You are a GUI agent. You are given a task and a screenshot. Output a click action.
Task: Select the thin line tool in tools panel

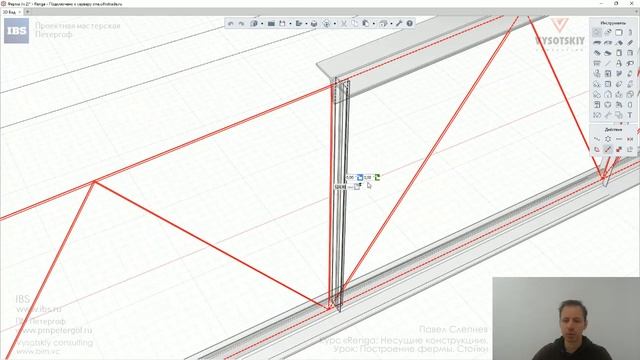608,63
